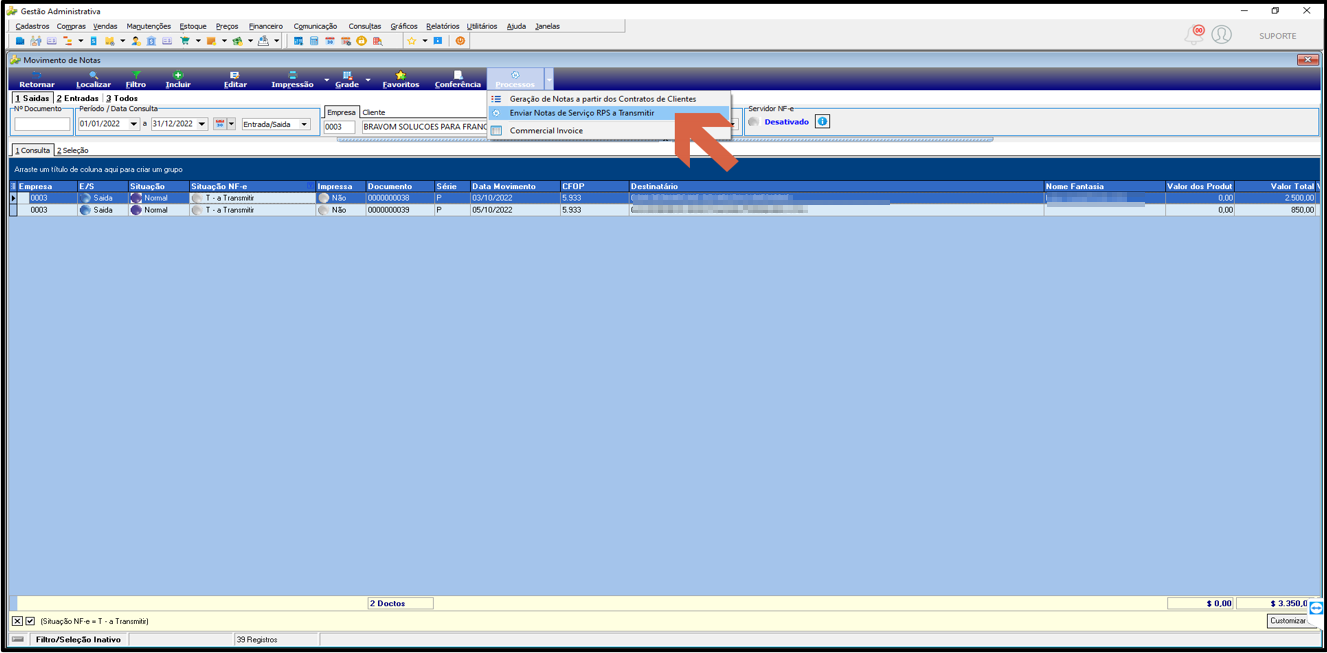Sort by Situação NF-e column header

252,186
